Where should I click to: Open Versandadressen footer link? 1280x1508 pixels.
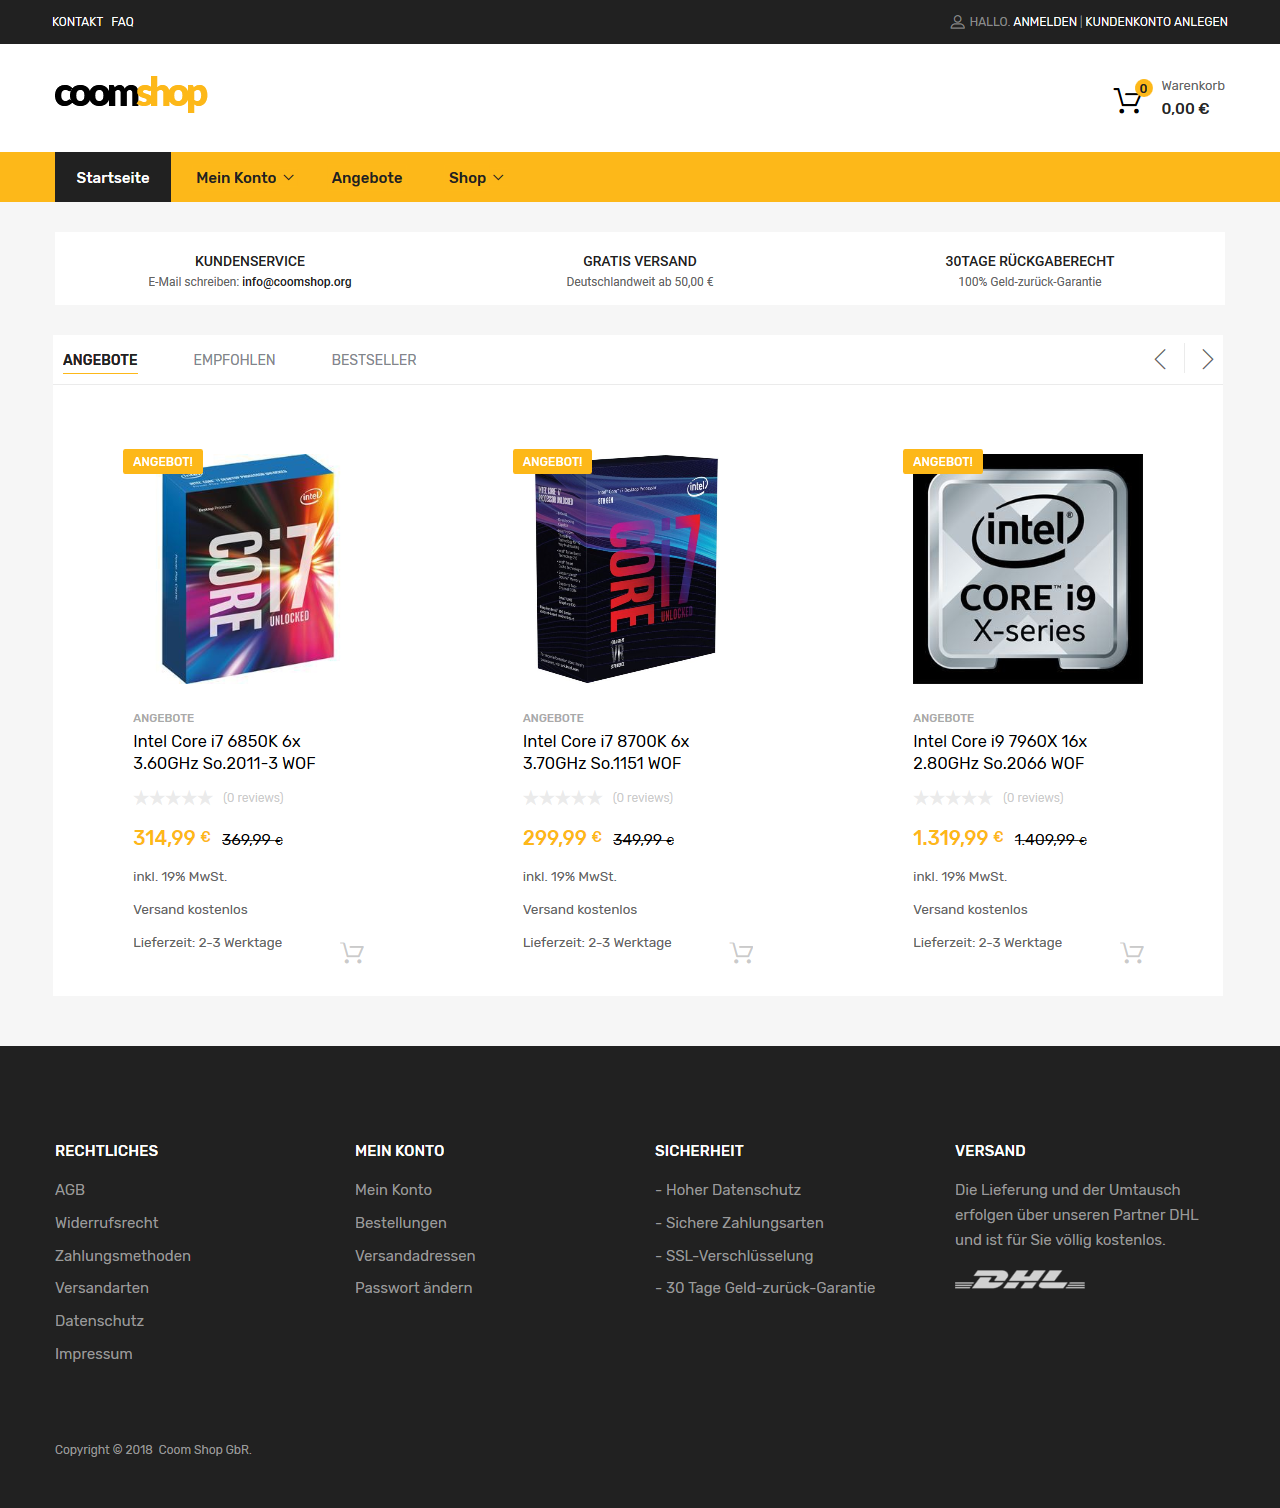[415, 1256]
